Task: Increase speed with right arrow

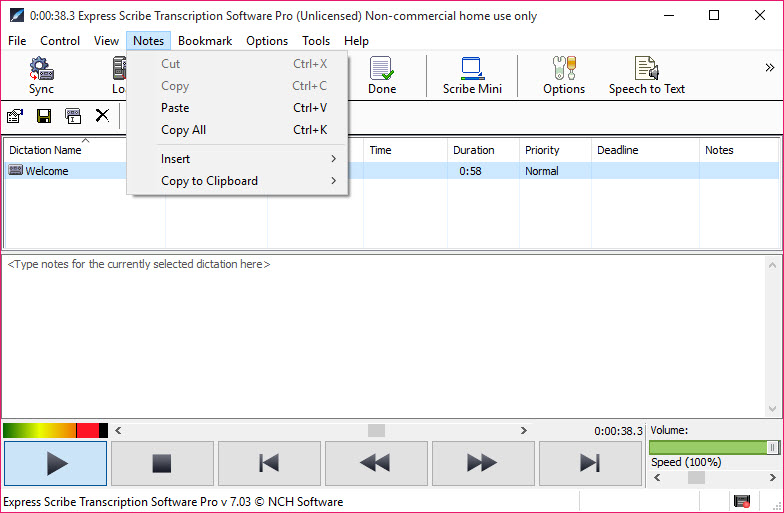Action: point(772,478)
